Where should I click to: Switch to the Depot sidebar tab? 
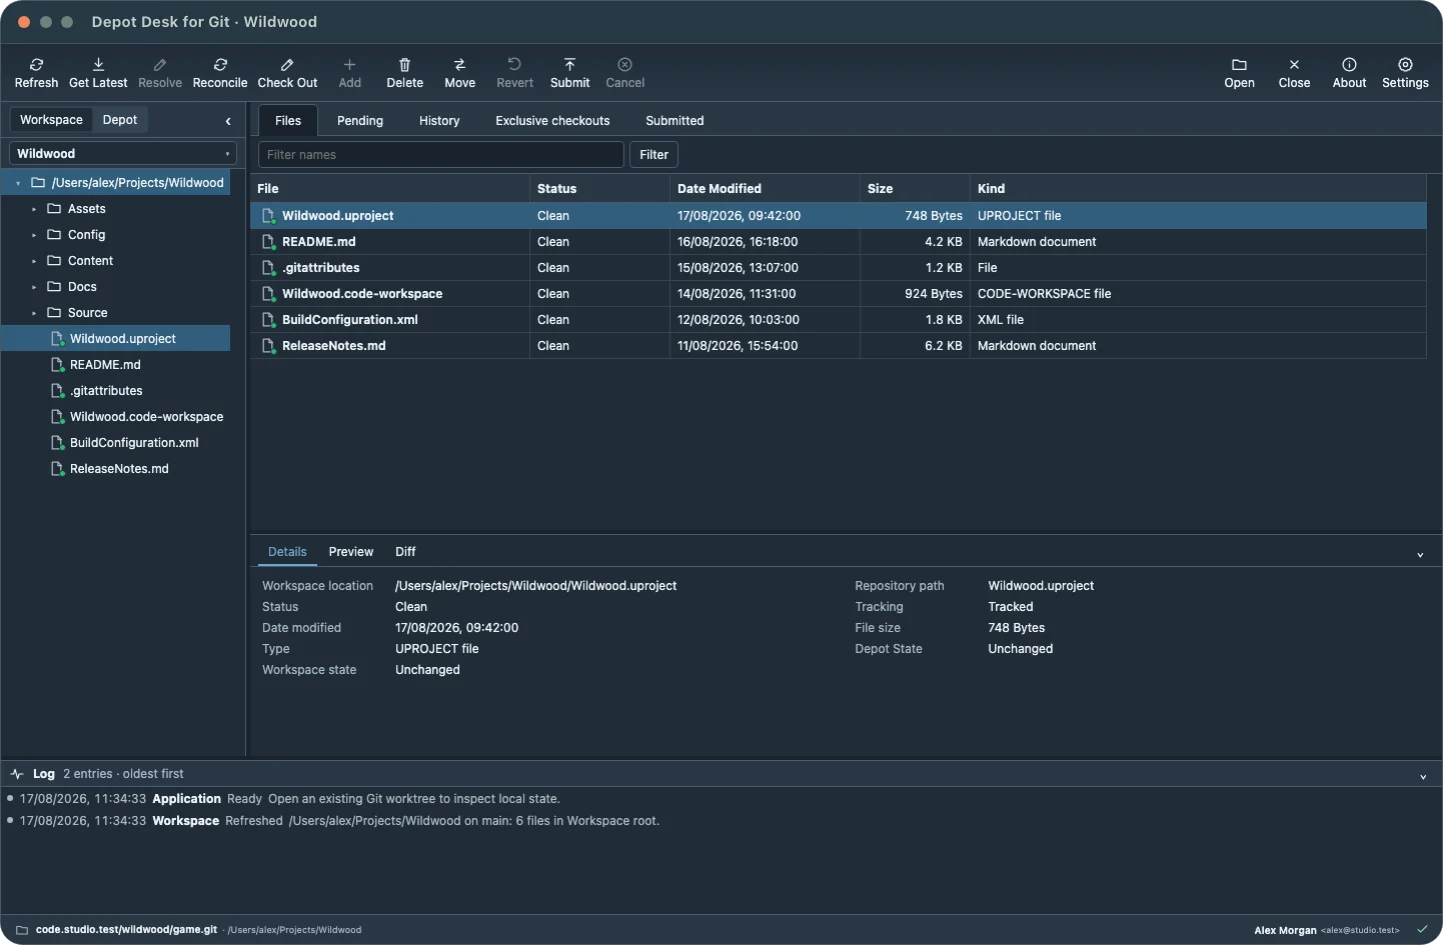[120, 120]
